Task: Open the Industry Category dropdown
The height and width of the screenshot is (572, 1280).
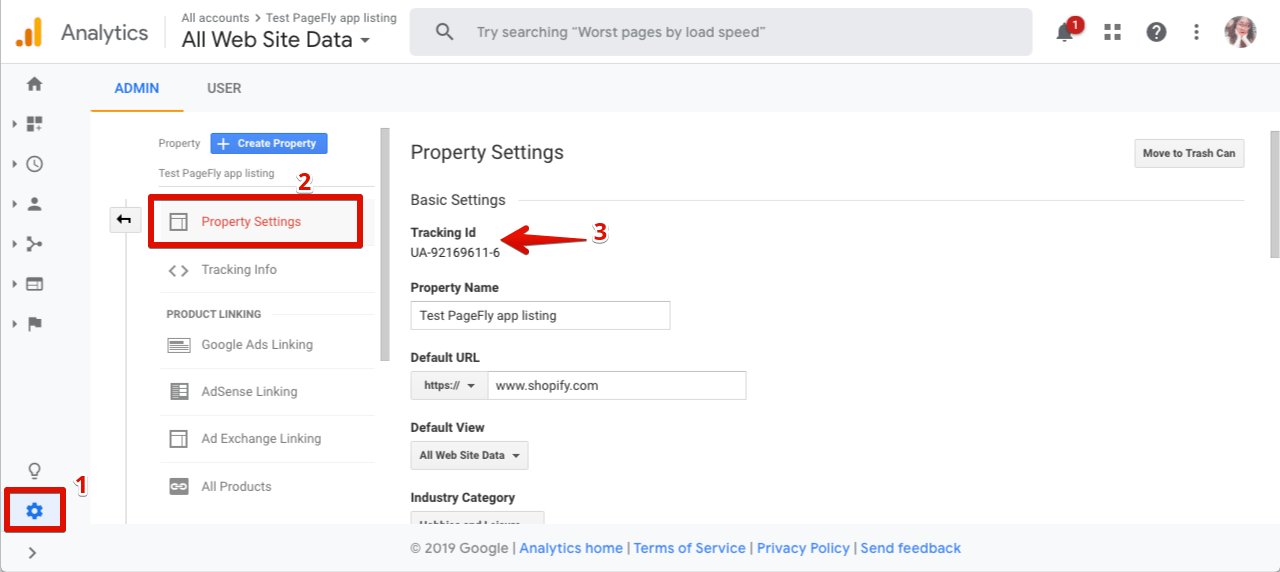Action: click(x=477, y=518)
